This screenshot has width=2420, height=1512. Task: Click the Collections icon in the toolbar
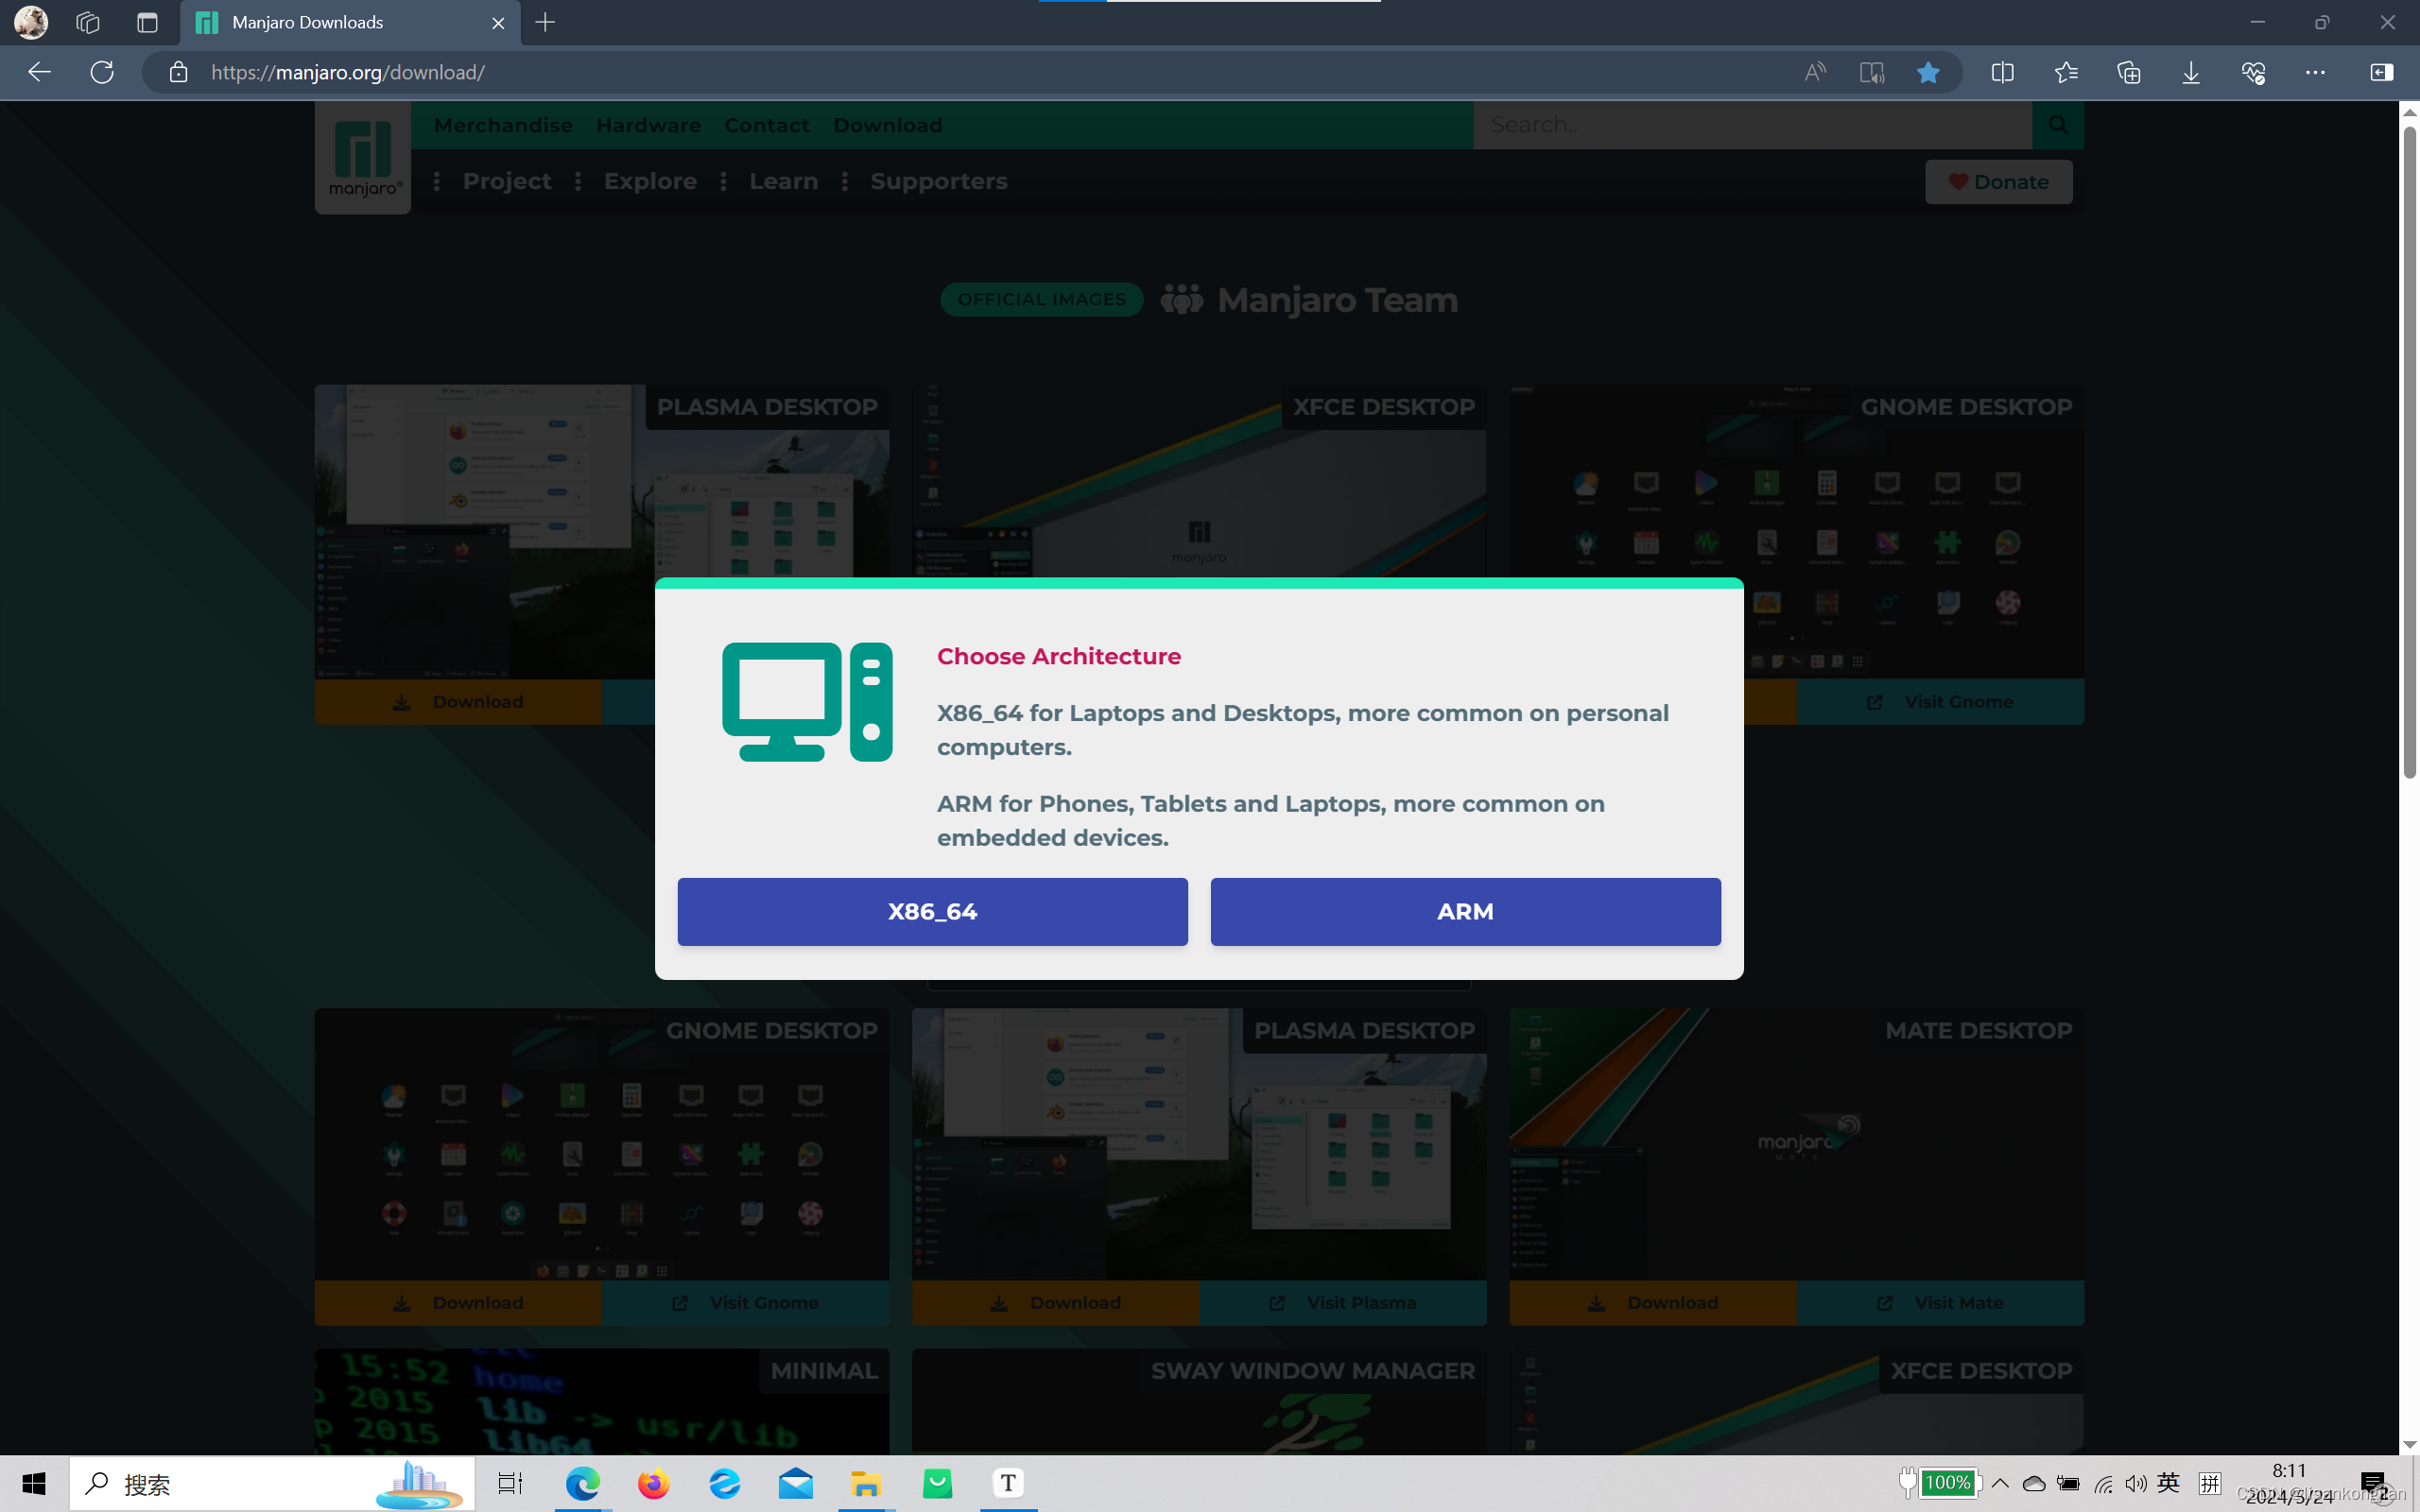[2128, 71]
